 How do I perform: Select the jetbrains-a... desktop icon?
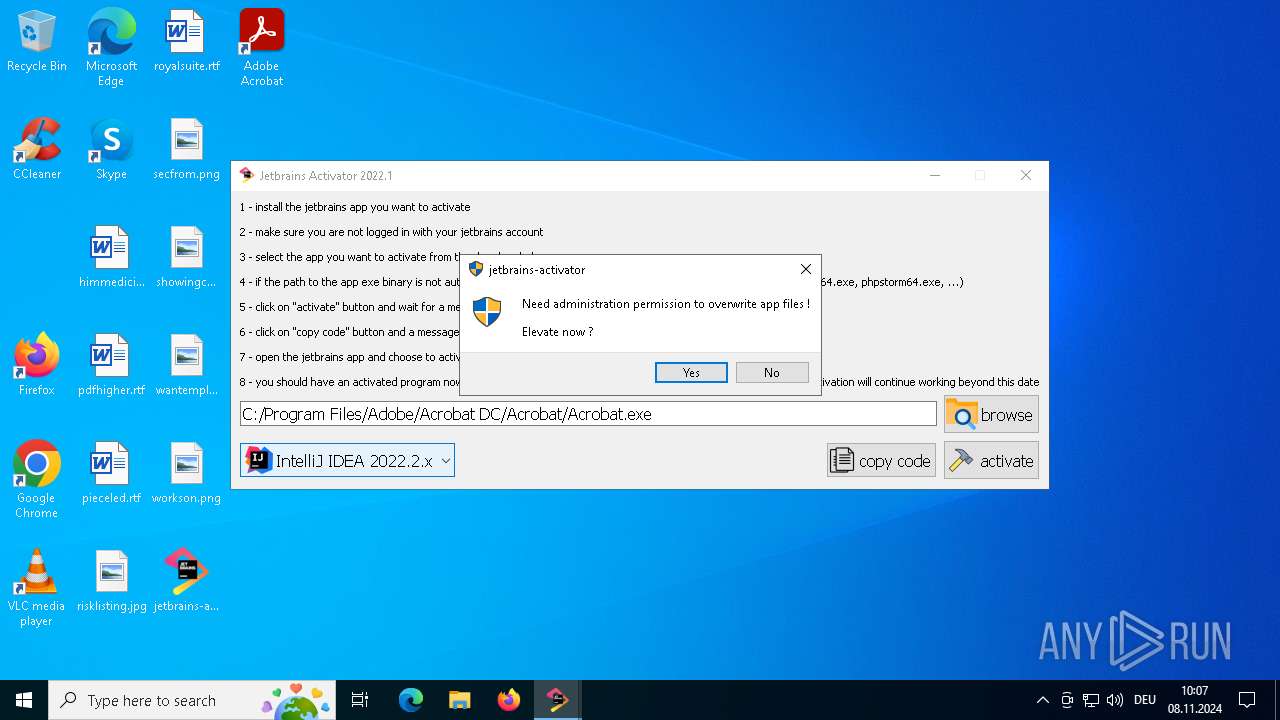(x=187, y=582)
